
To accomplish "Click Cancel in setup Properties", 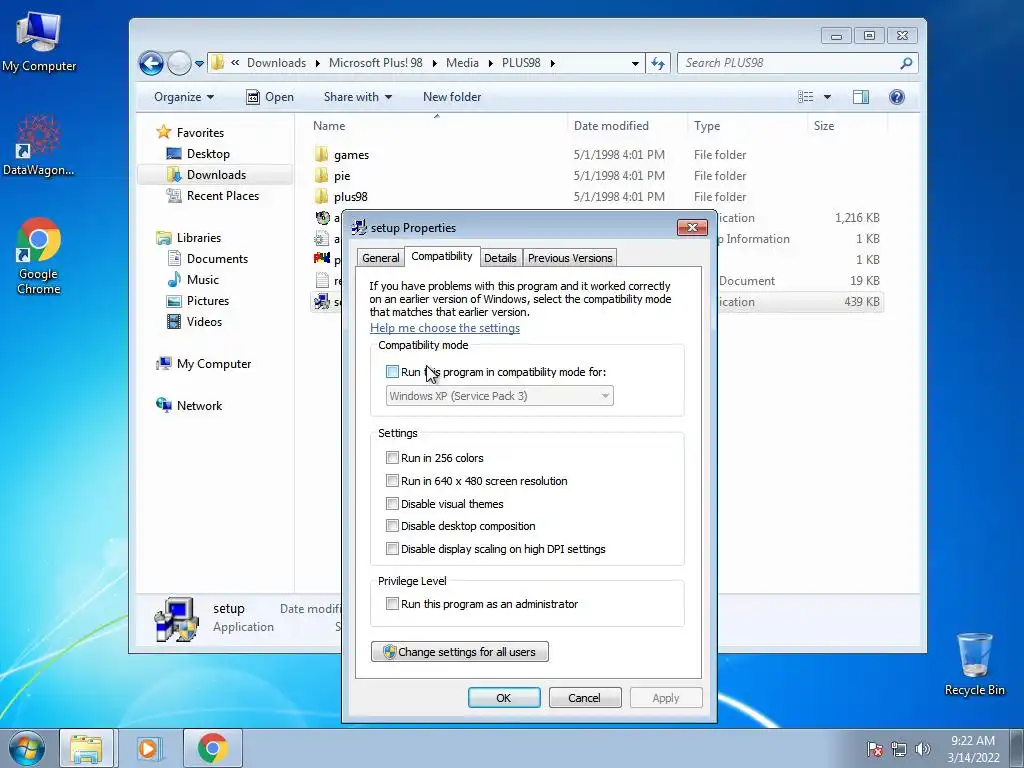I will pyautogui.click(x=584, y=697).
